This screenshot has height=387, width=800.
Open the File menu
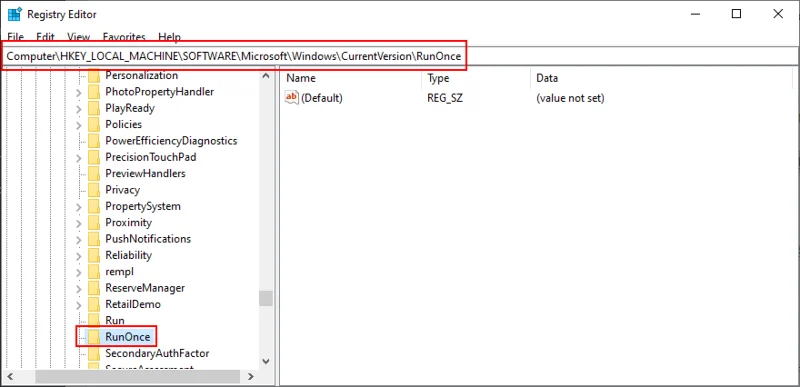[15, 37]
